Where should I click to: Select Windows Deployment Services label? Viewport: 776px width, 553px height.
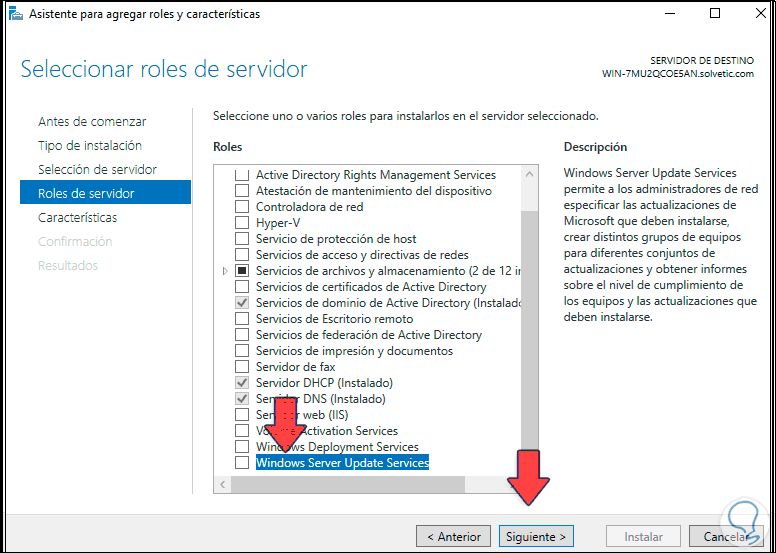click(x=337, y=447)
